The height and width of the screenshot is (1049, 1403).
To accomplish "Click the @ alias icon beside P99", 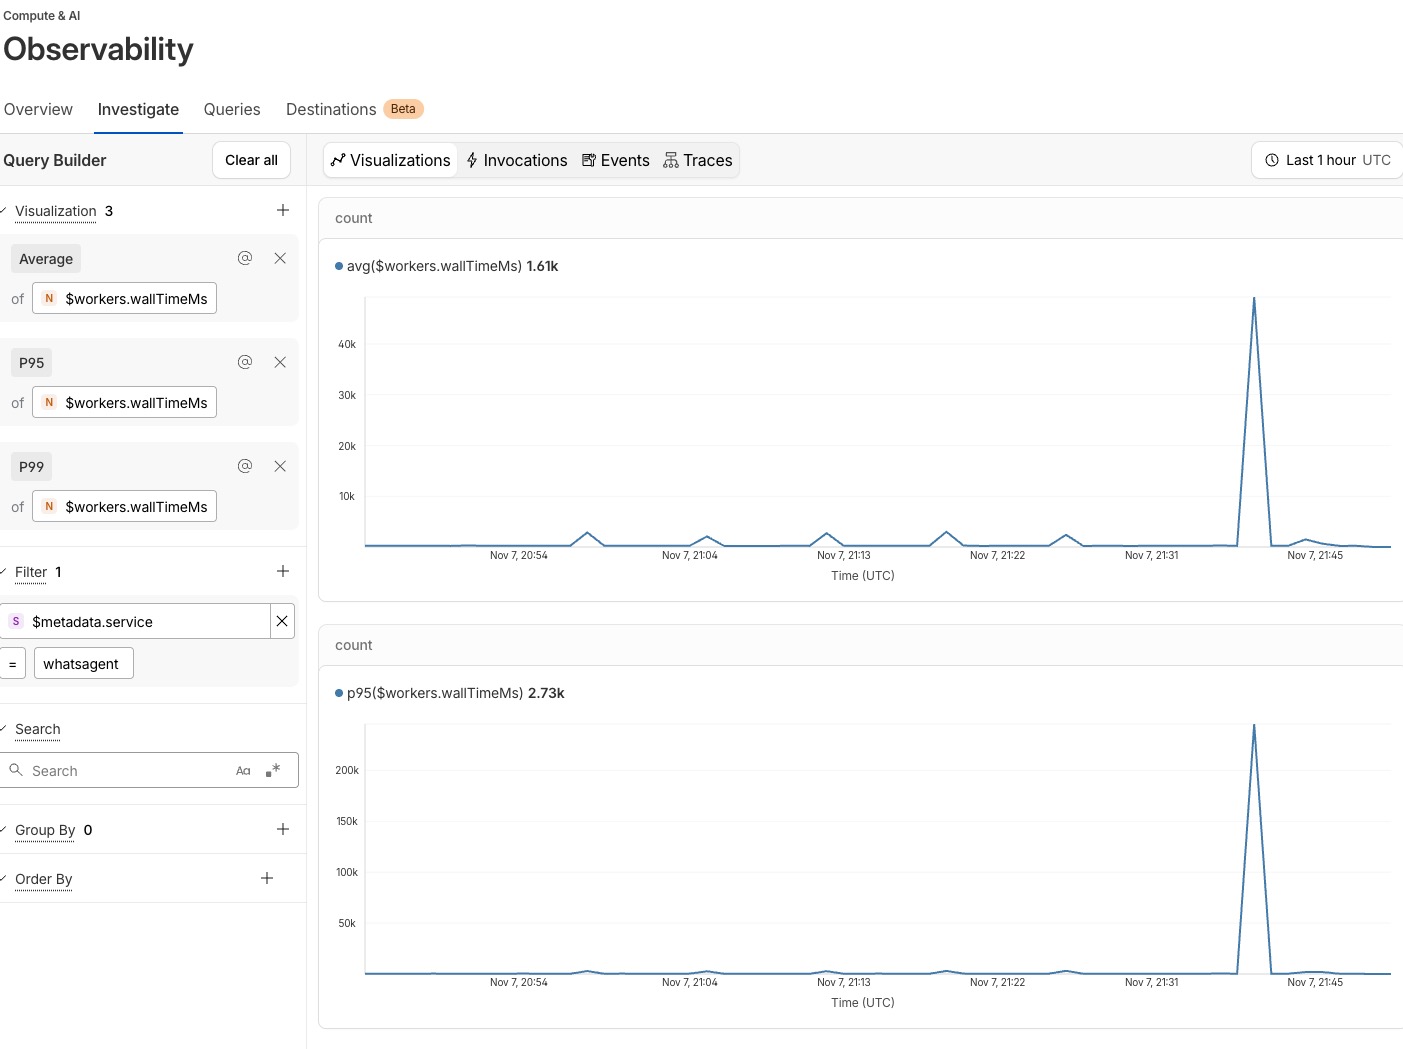I will pyautogui.click(x=245, y=466).
